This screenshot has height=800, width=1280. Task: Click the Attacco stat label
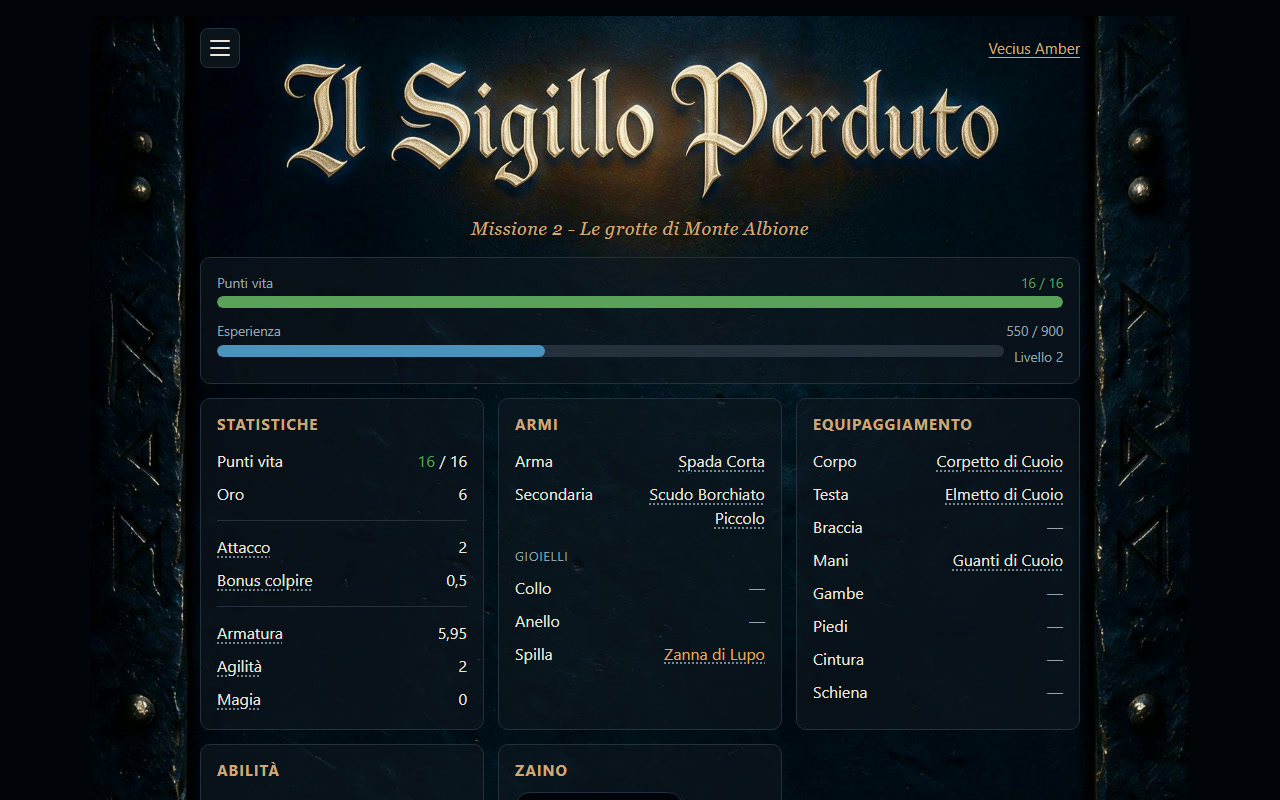point(243,548)
